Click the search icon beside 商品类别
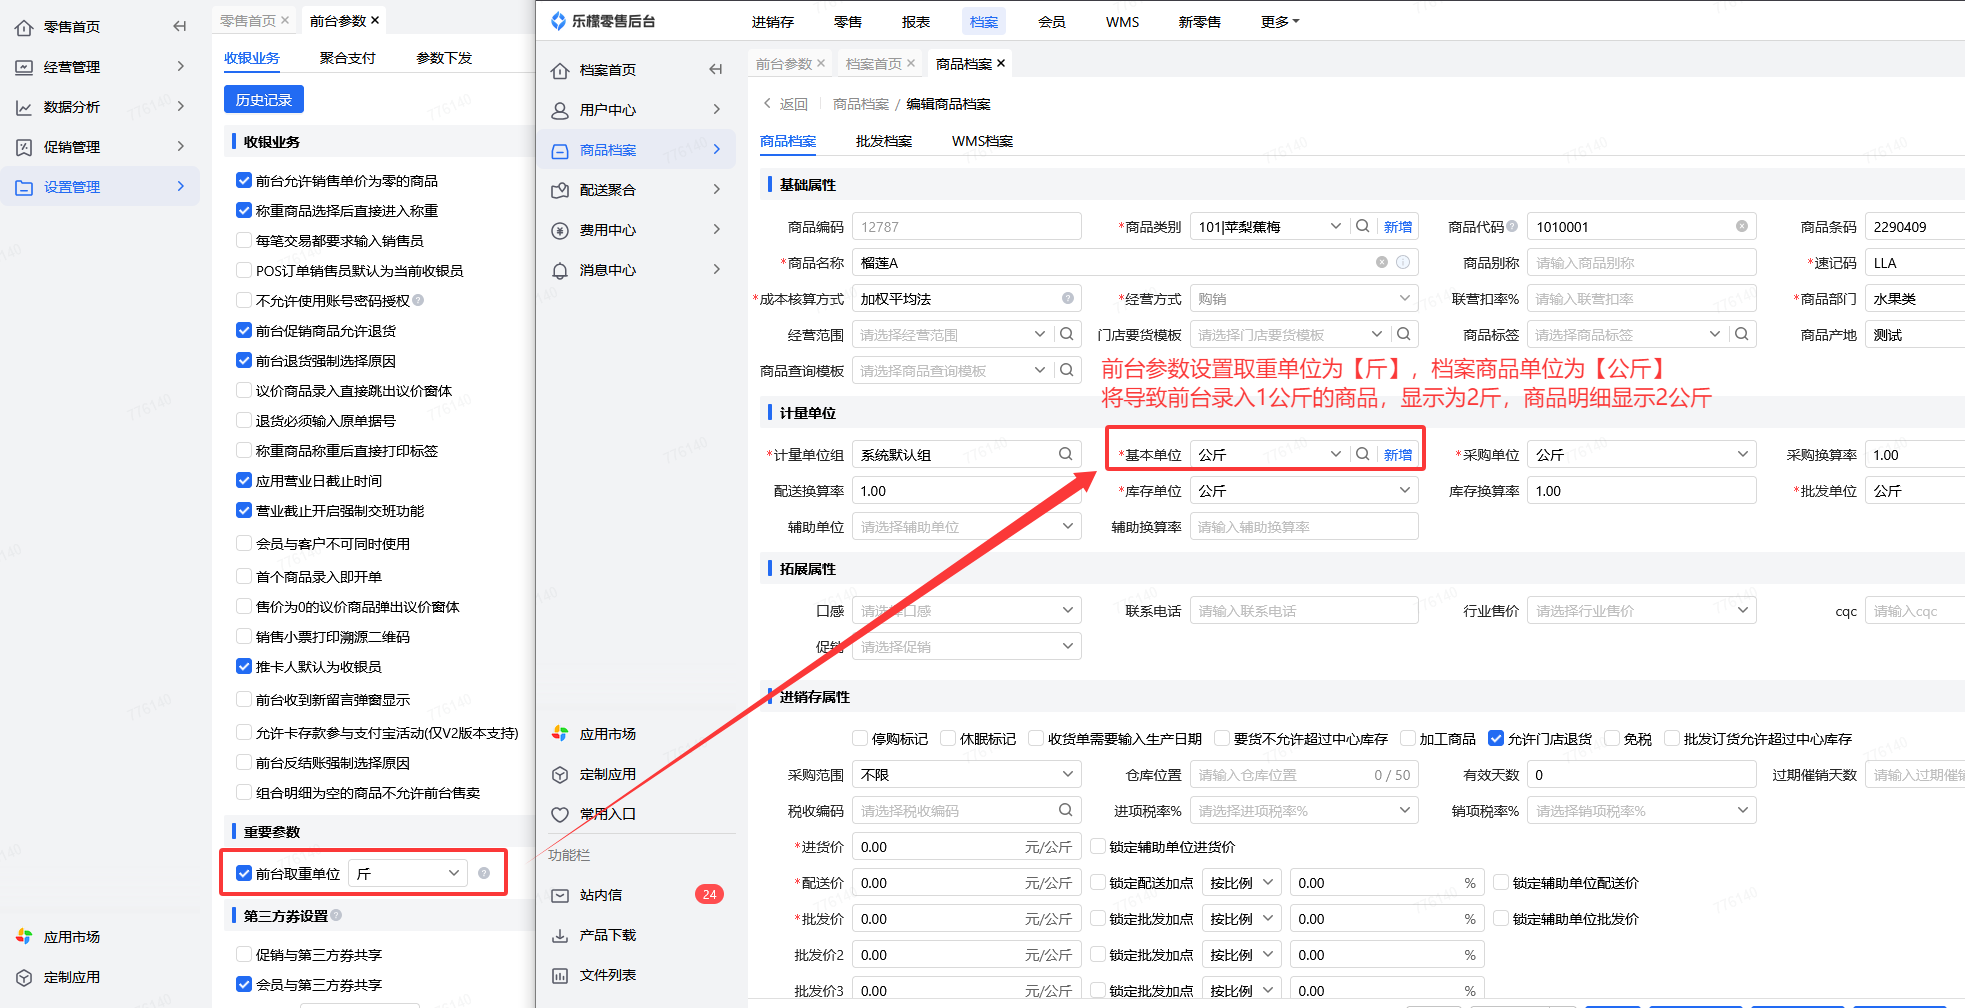The width and height of the screenshot is (1965, 1008). click(1362, 227)
